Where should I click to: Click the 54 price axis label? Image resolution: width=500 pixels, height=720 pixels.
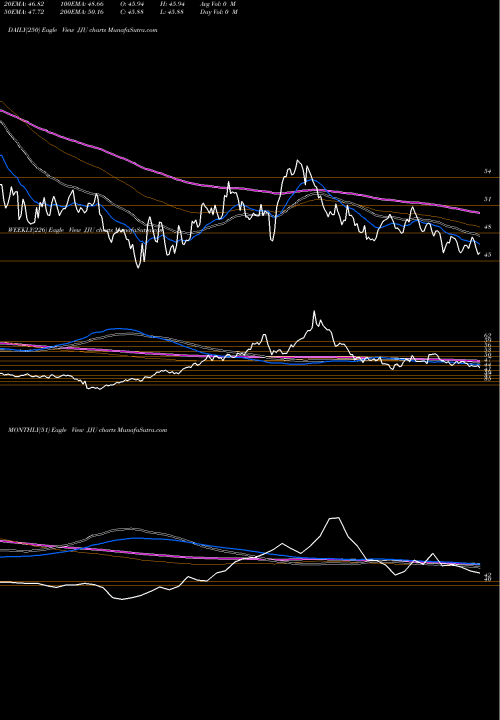(x=488, y=171)
